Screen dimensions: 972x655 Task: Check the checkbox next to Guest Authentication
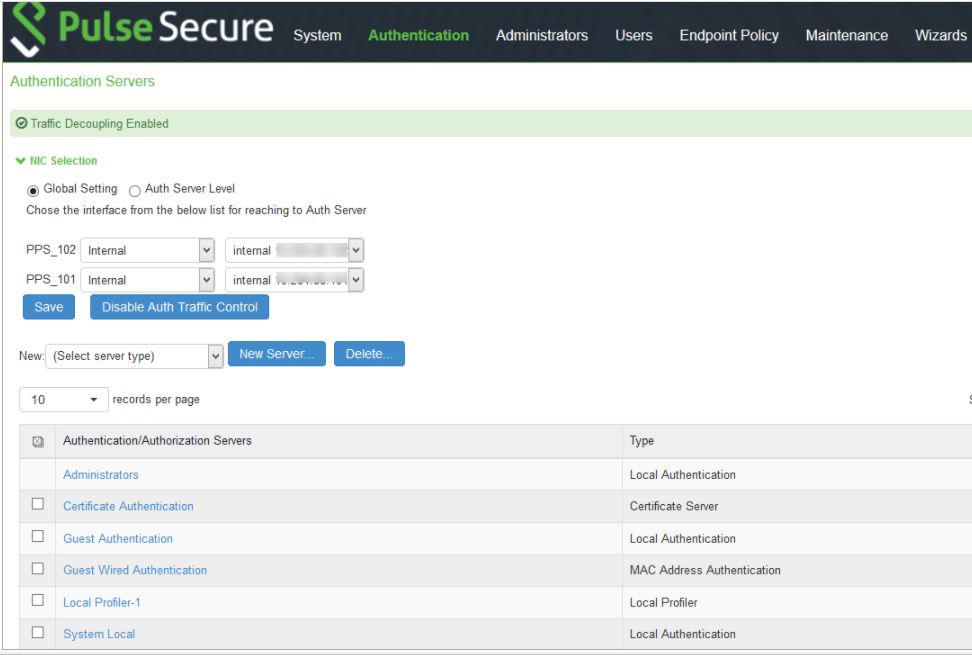[37, 536]
